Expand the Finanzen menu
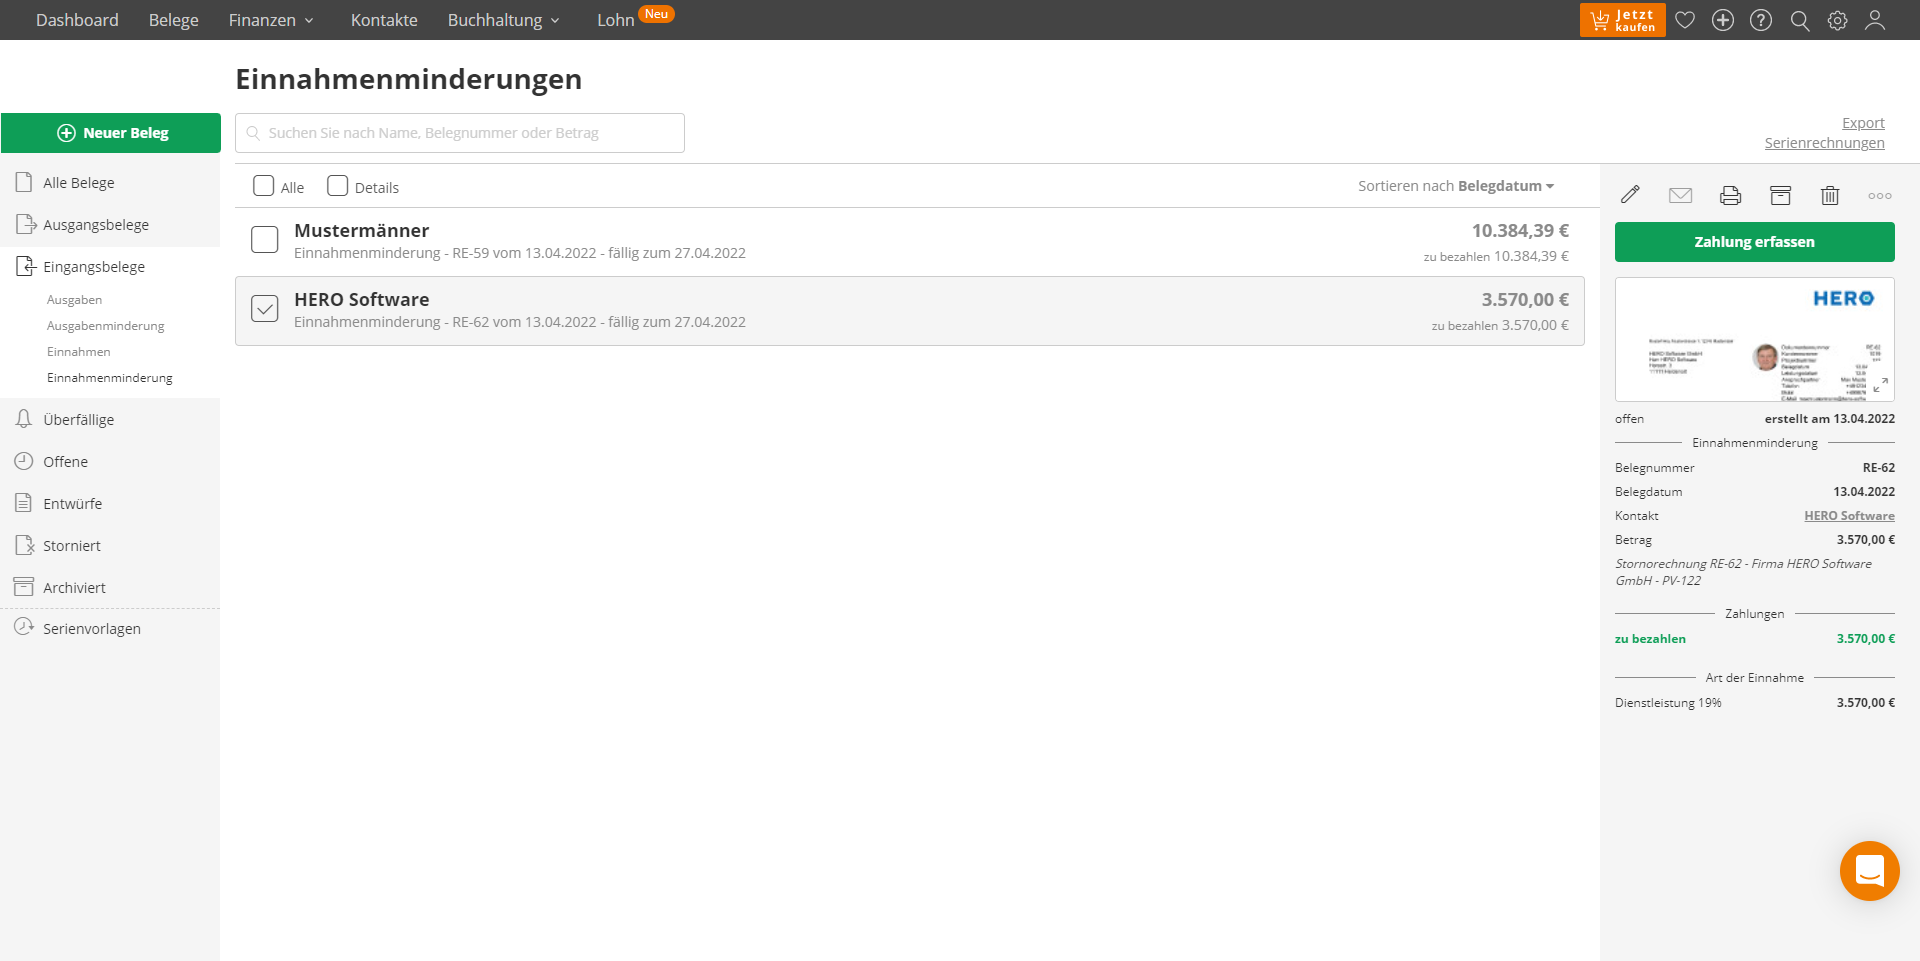 coord(271,20)
